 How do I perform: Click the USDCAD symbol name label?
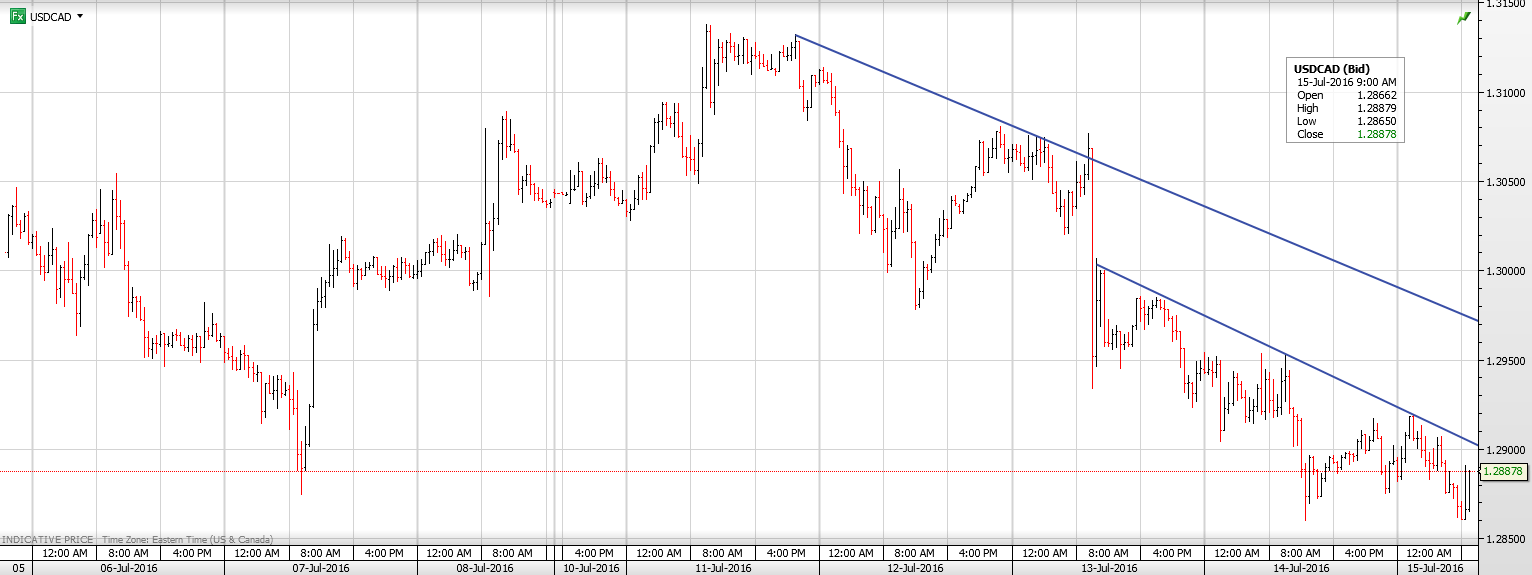tap(51, 17)
